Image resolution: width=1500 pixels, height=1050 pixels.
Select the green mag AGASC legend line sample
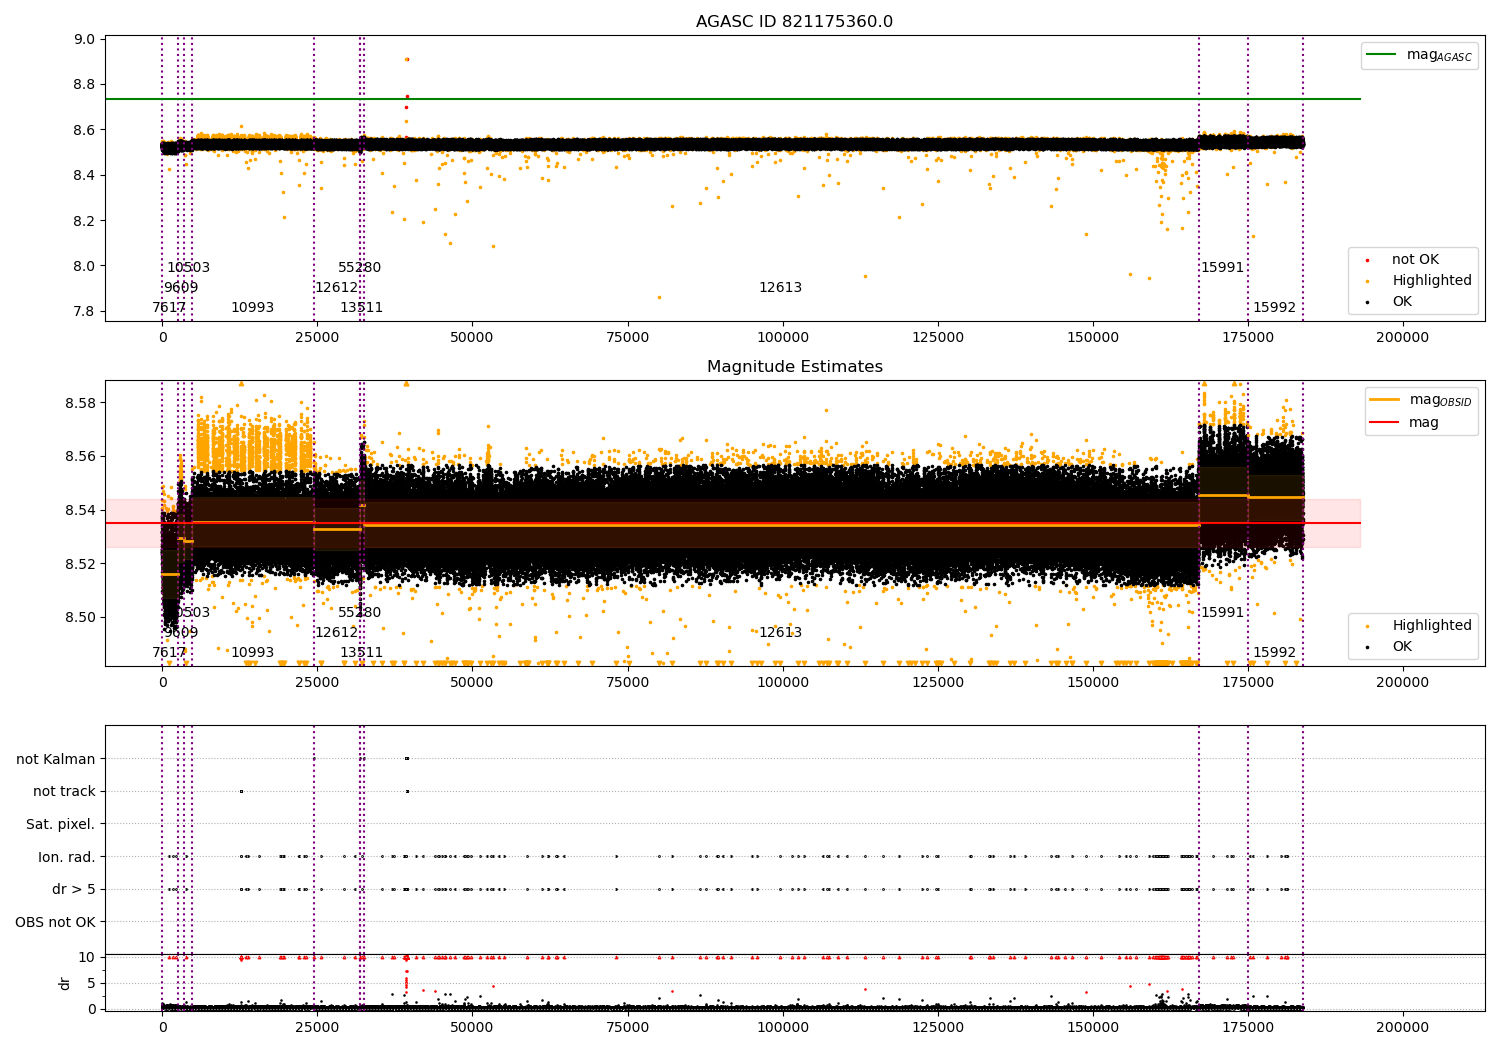click(x=1382, y=55)
